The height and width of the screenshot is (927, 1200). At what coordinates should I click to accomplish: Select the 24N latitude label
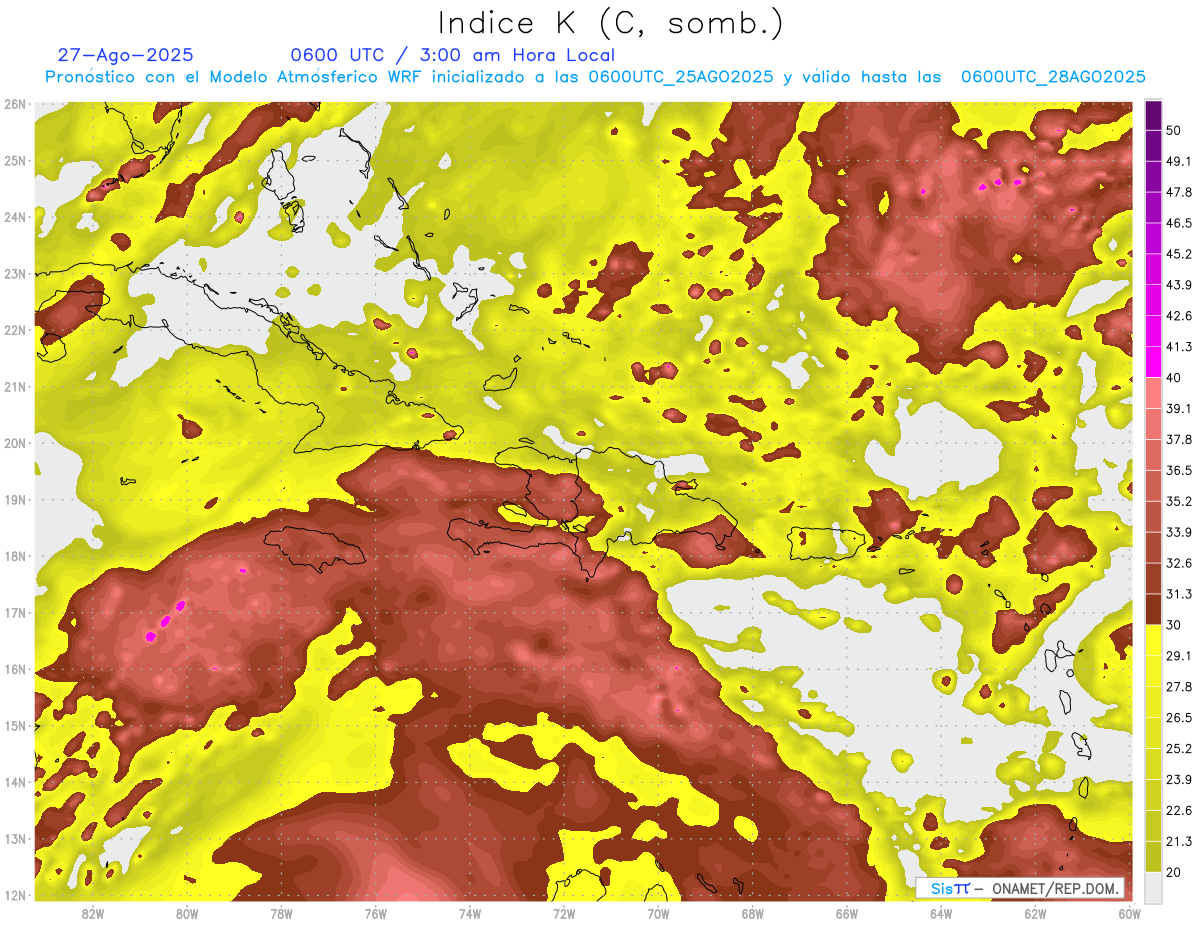[x=14, y=217]
